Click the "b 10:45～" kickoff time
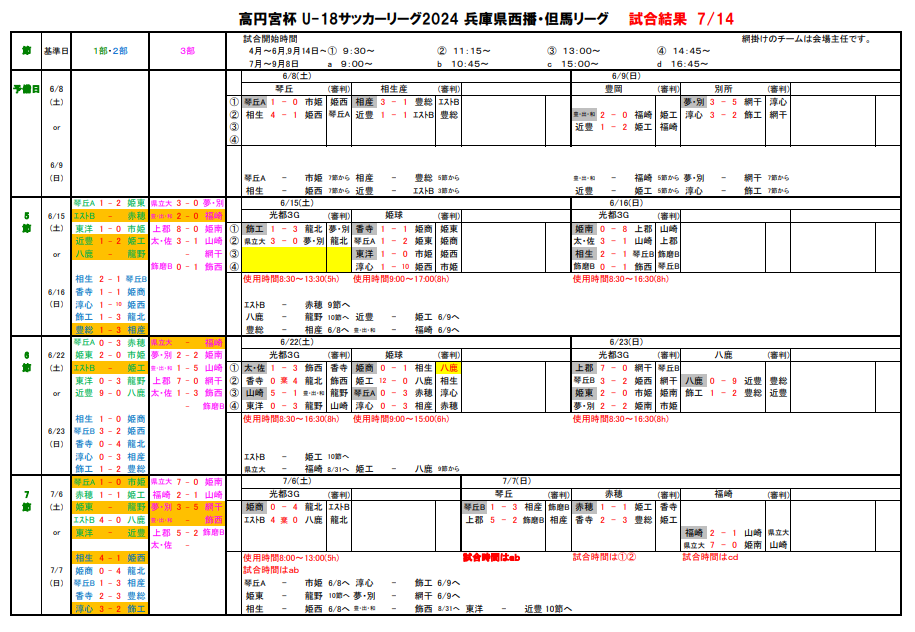The width and height of the screenshot is (915, 632). tap(463, 64)
